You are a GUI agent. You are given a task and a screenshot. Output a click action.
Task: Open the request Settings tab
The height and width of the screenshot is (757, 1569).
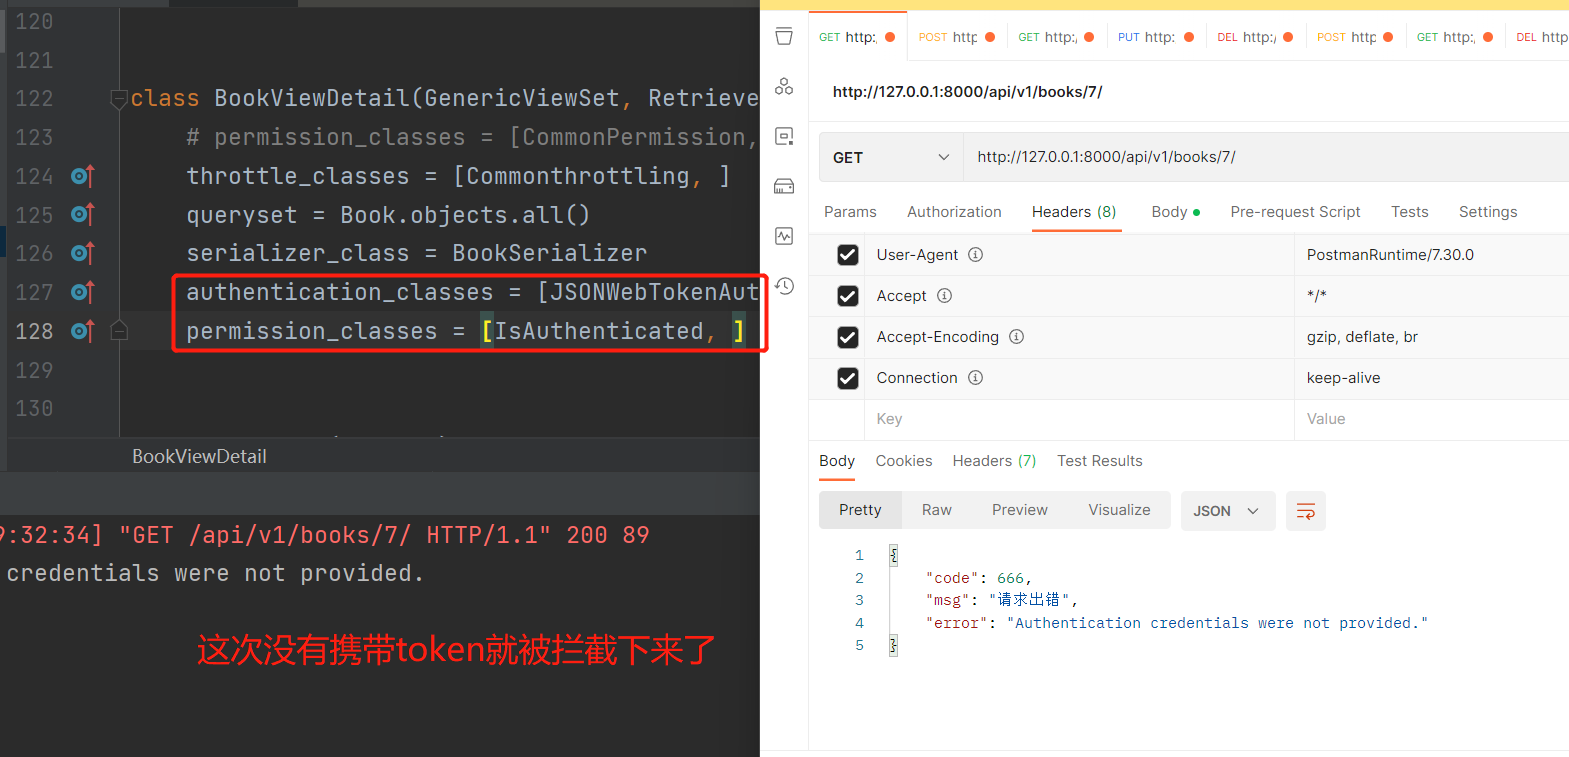tap(1488, 212)
